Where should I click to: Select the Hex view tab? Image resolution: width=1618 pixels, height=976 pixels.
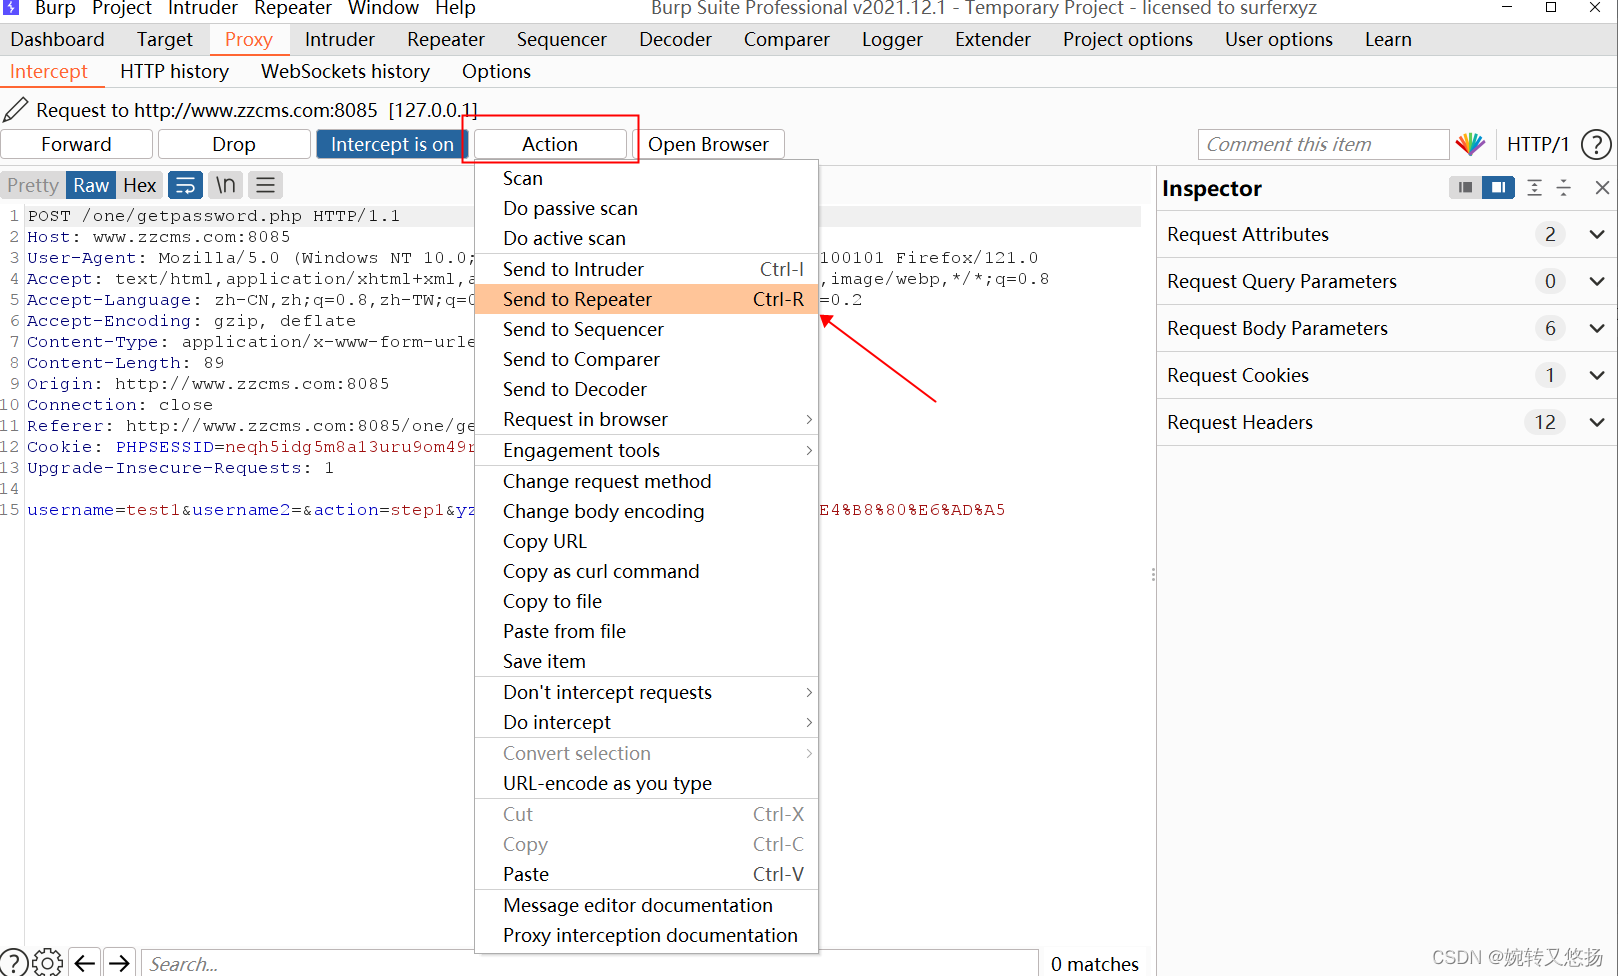[139, 185]
